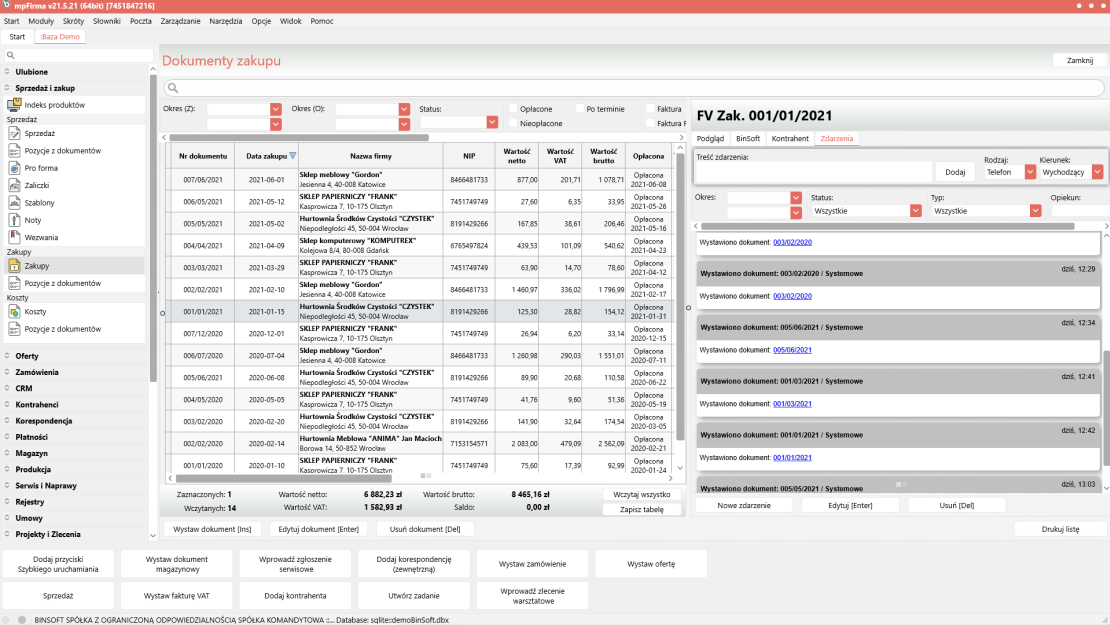
Task: Click the Wezwania sidebar icon
Action: (14, 237)
